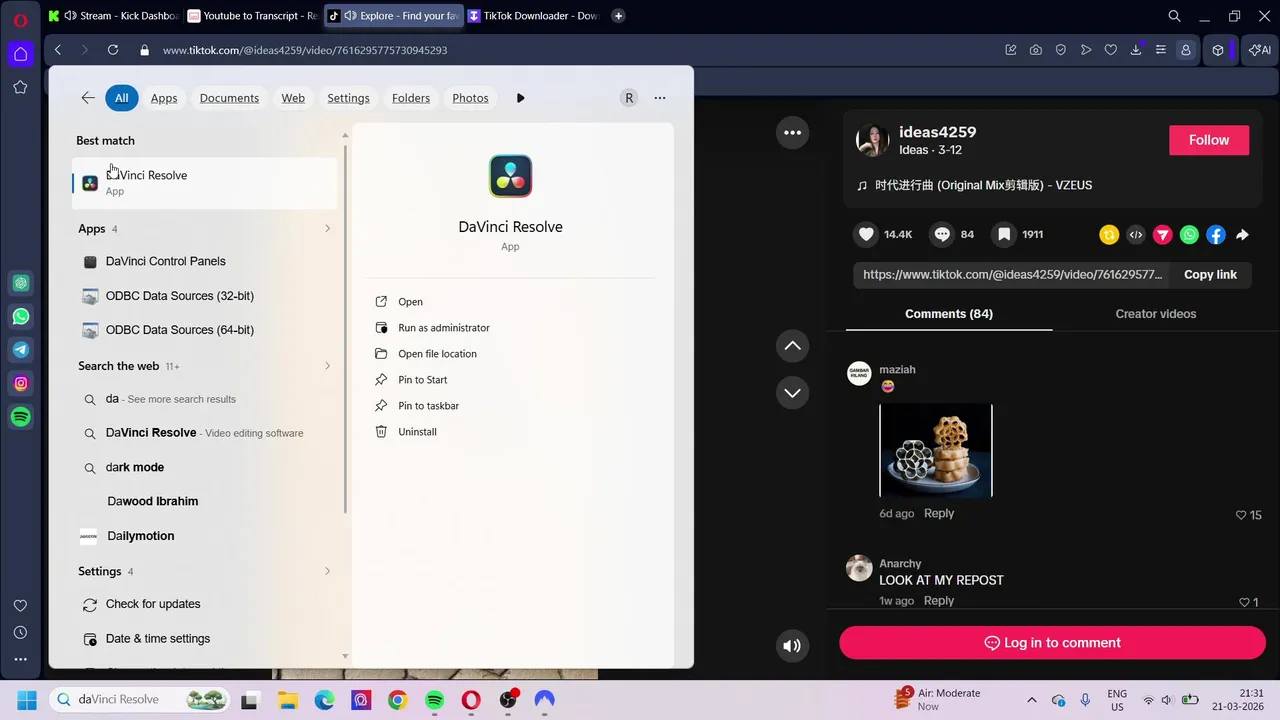The height and width of the screenshot is (720, 1280).
Task: Click Log in to comment button
Action: [1052, 643]
